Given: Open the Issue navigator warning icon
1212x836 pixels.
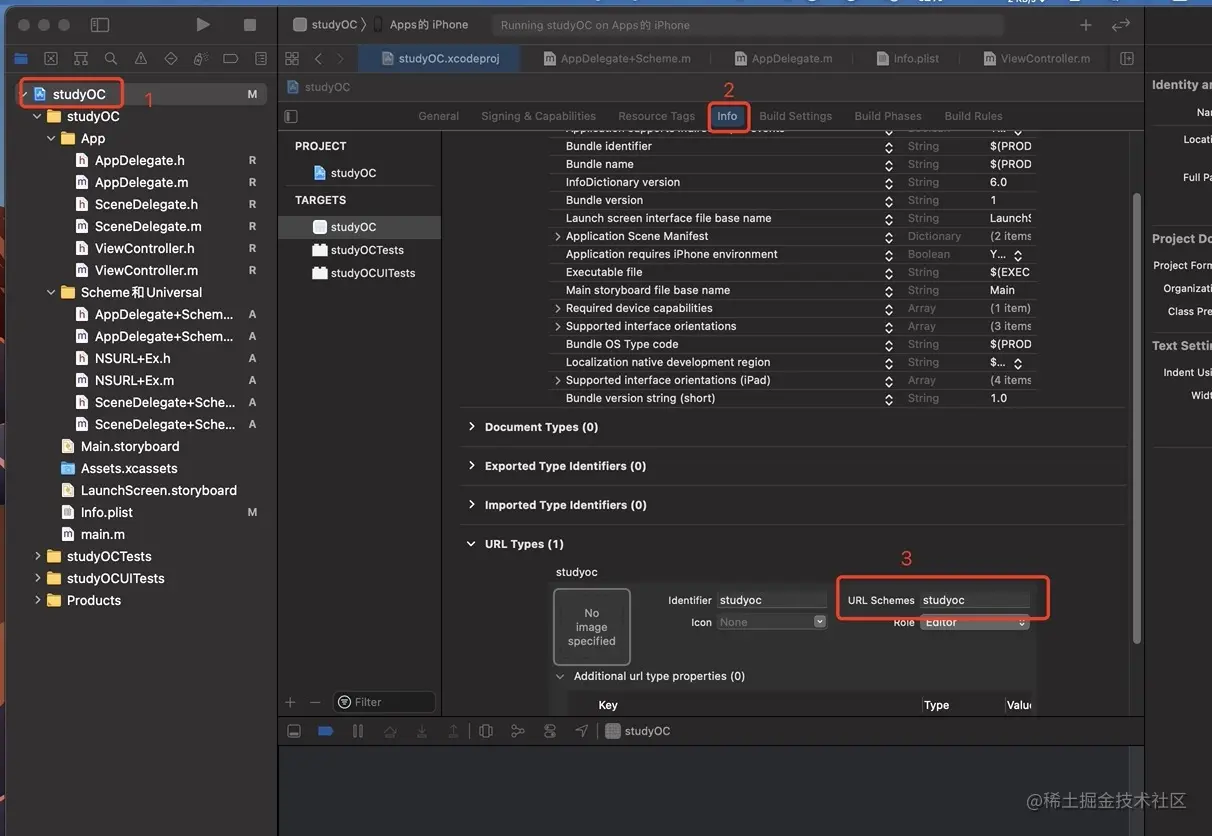Looking at the screenshot, I should pyautogui.click(x=141, y=59).
